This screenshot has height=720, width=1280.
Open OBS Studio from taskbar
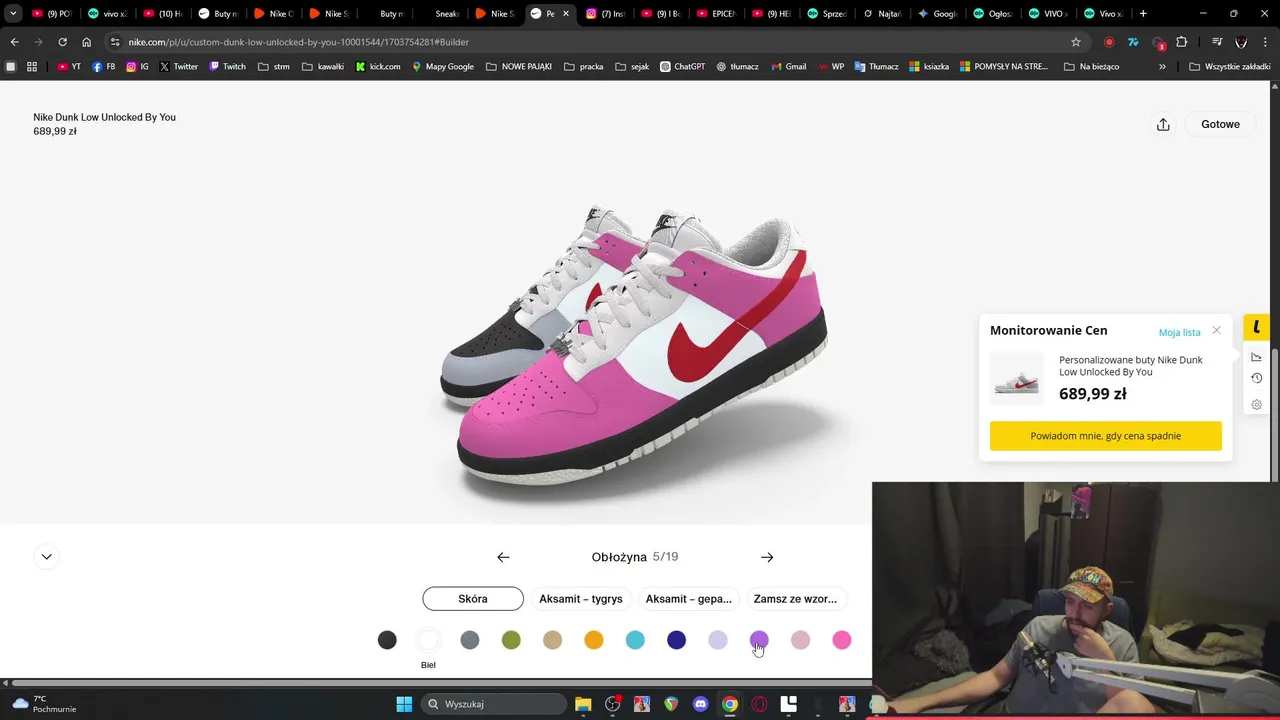pos(612,704)
